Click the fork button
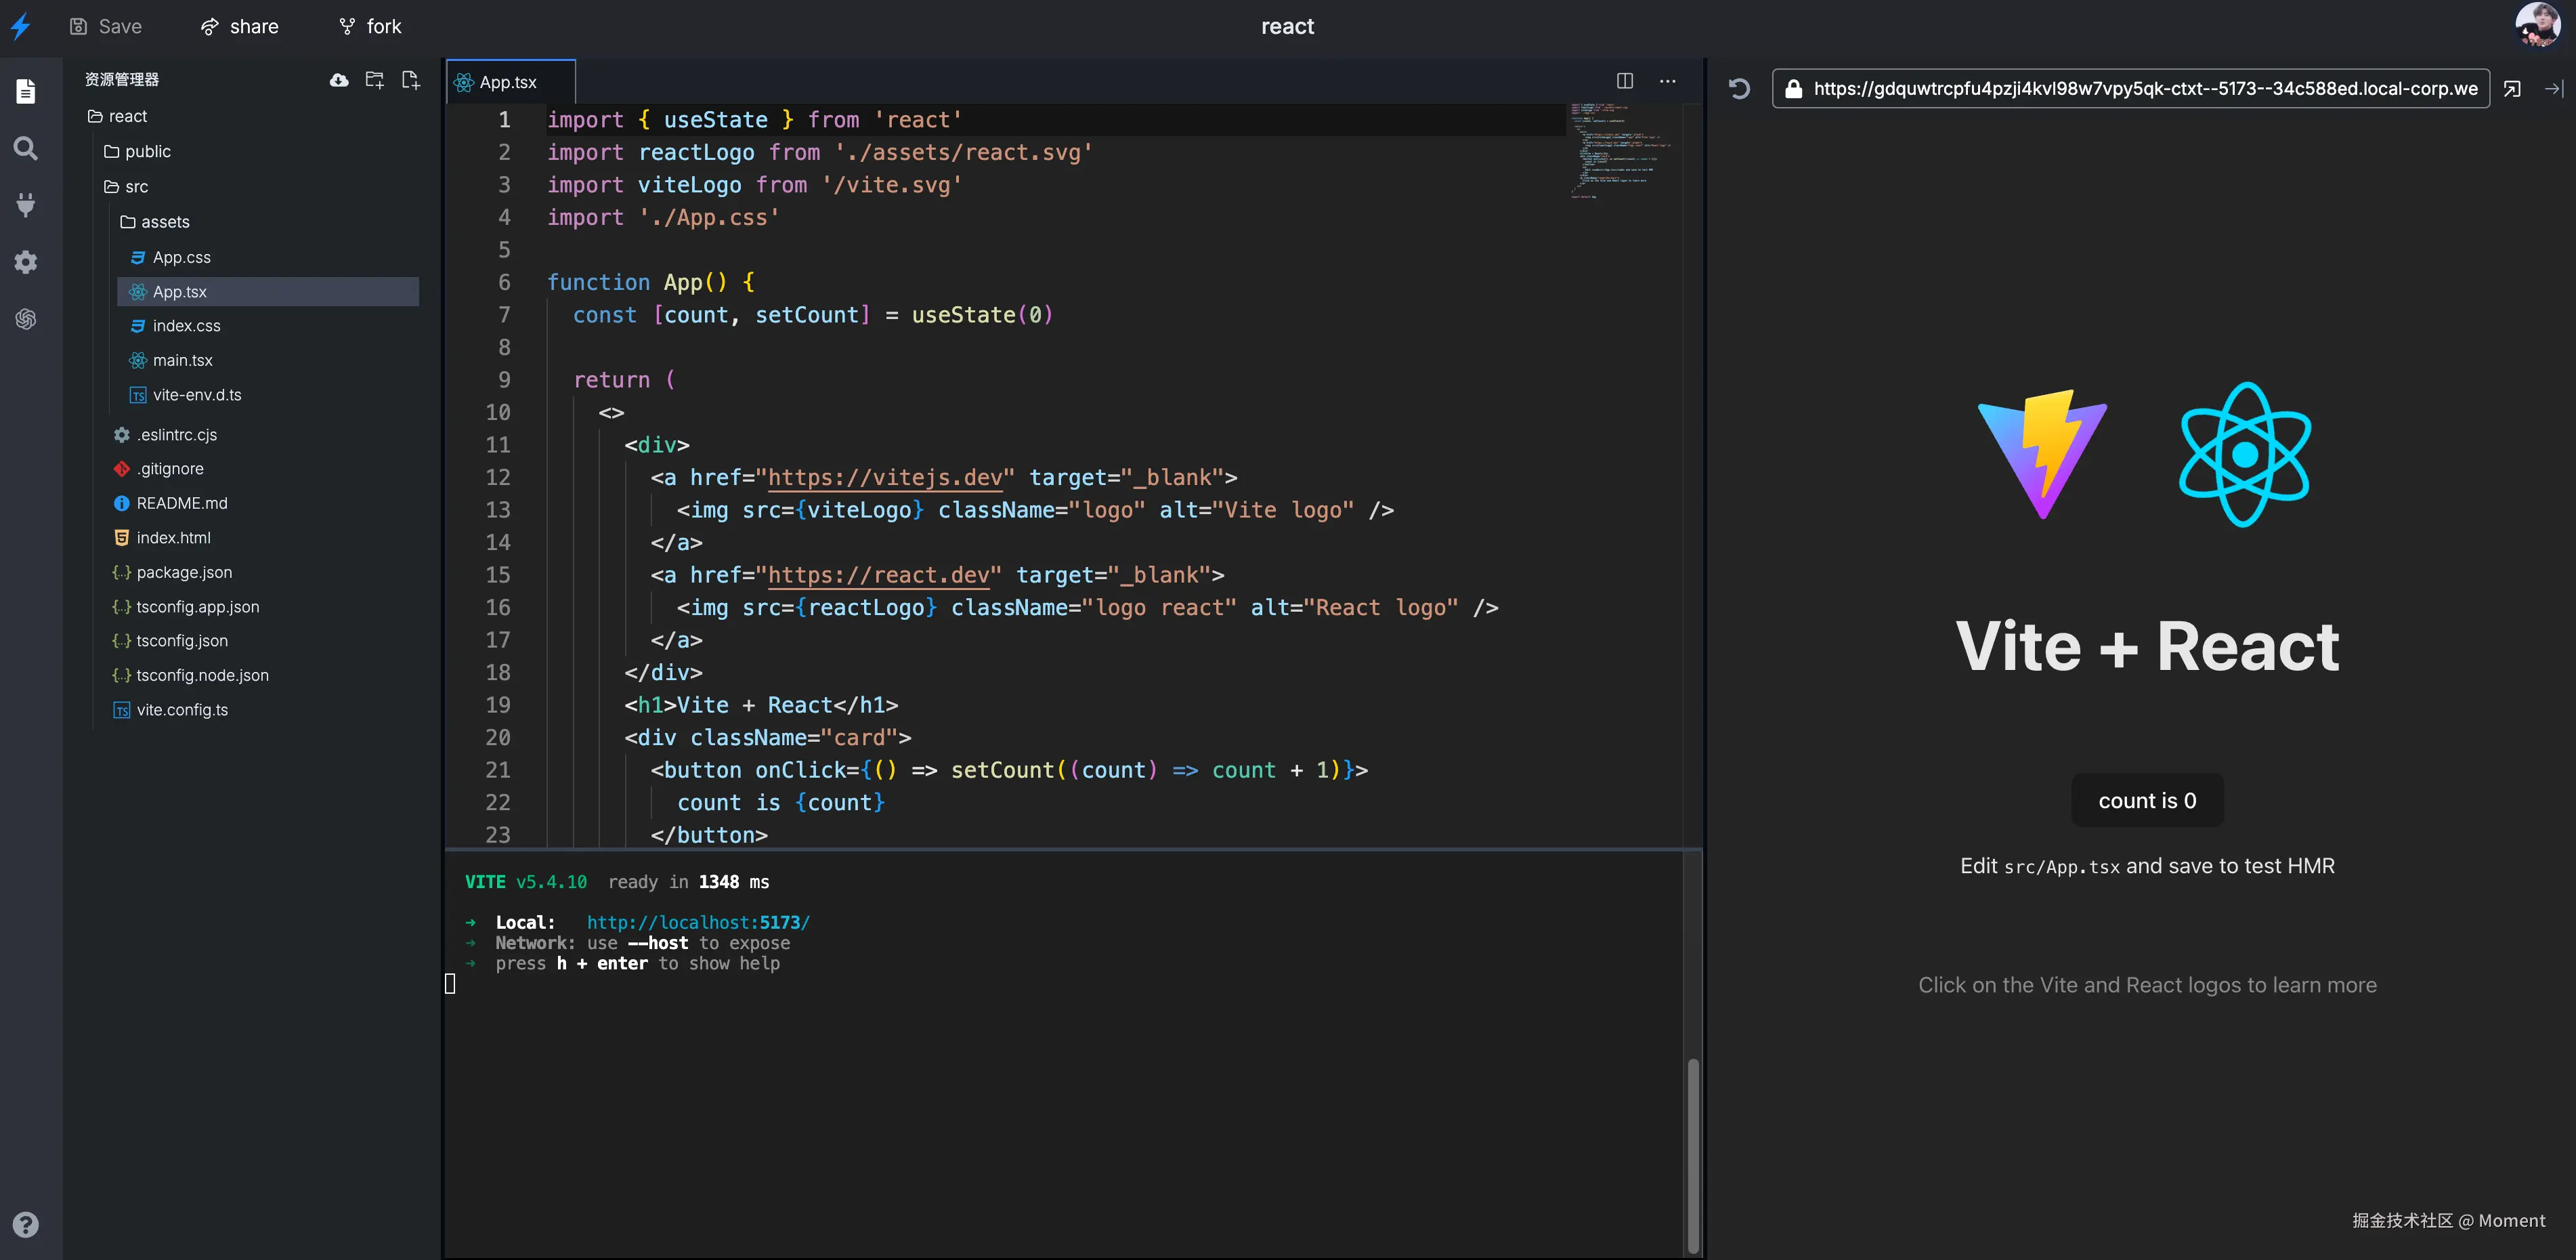The height and width of the screenshot is (1260, 2576). pos(370,26)
